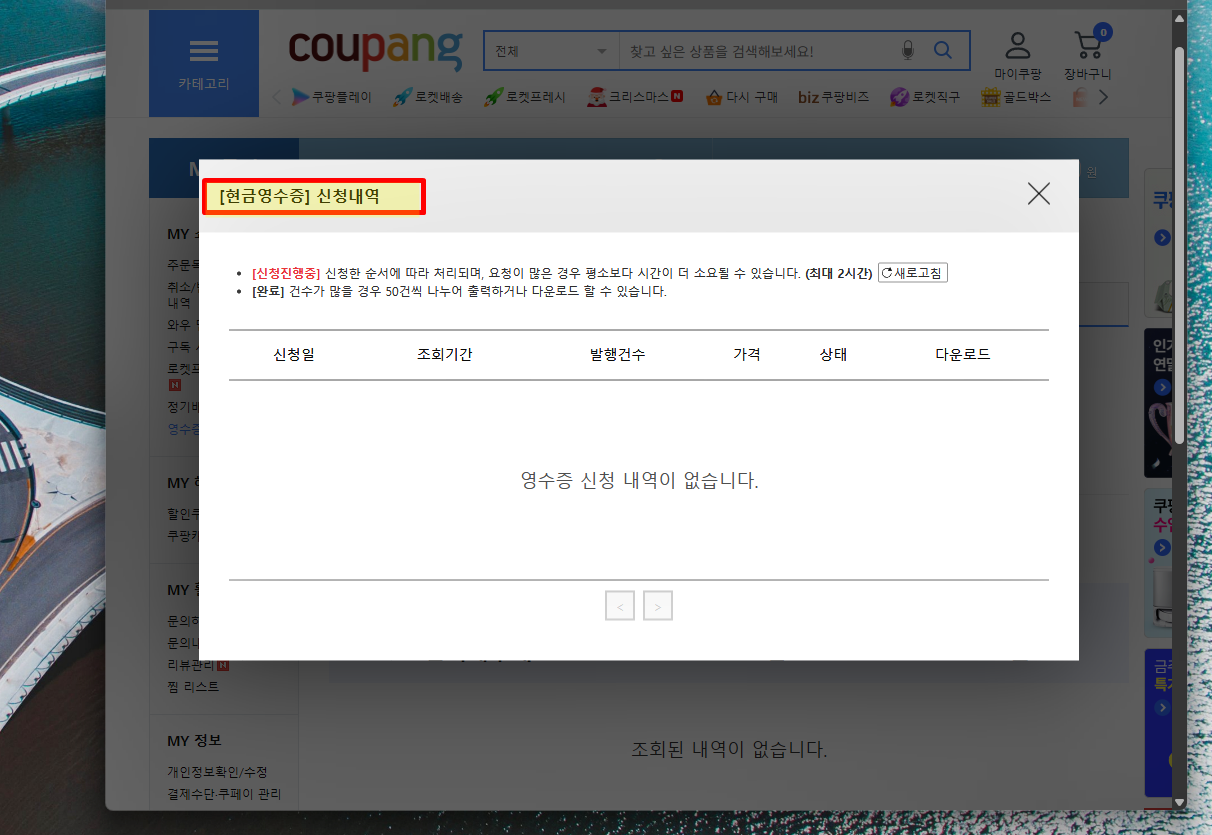Image resolution: width=1212 pixels, height=835 pixels.
Task: Open 찜 리스트 link in sidebar
Action: [193, 687]
